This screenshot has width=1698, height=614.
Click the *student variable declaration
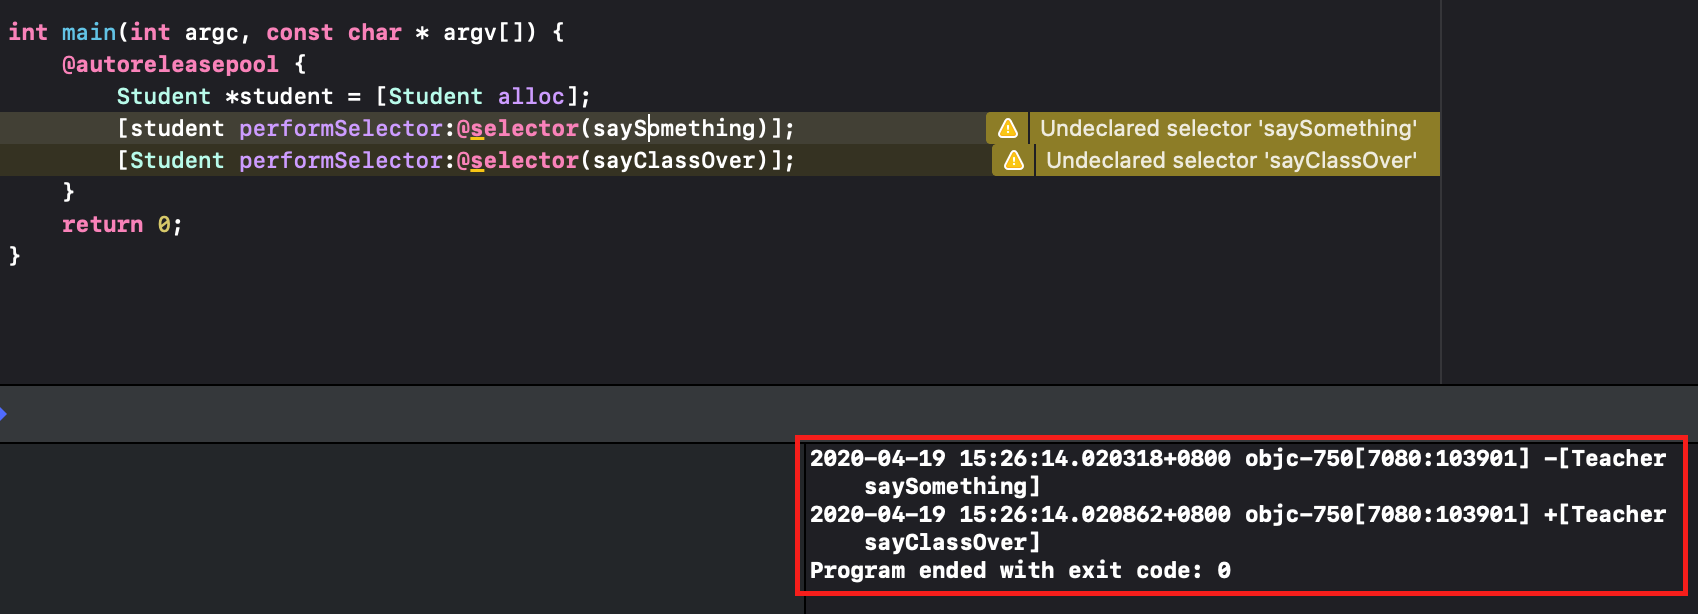click(x=279, y=96)
